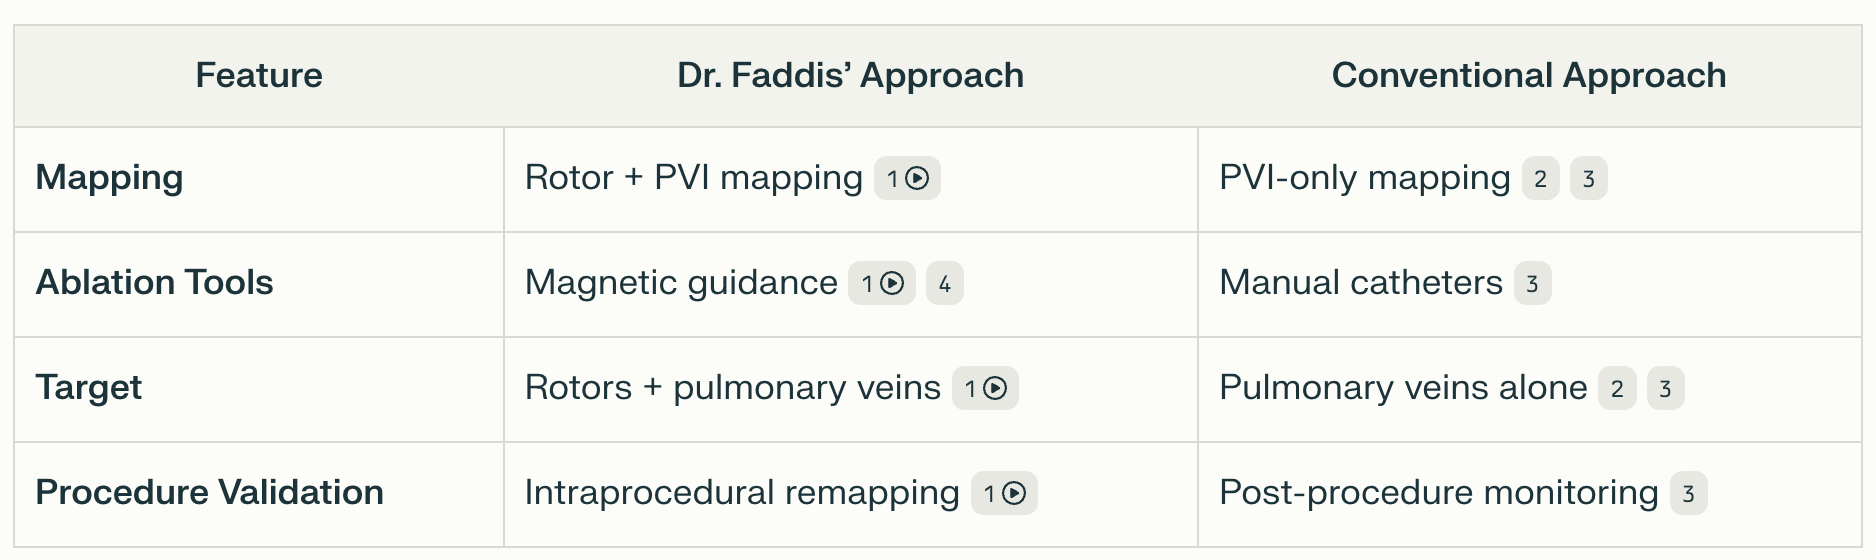Open citation 4 next to Magnetic guidance

click(944, 284)
